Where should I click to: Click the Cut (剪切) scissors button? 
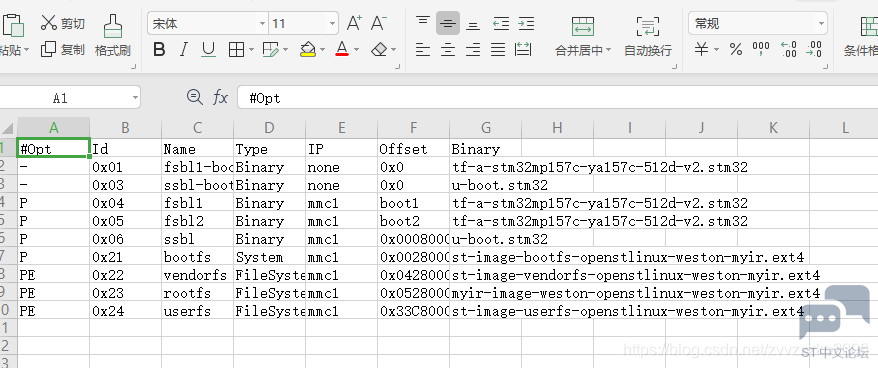pyautogui.click(x=62, y=24)
